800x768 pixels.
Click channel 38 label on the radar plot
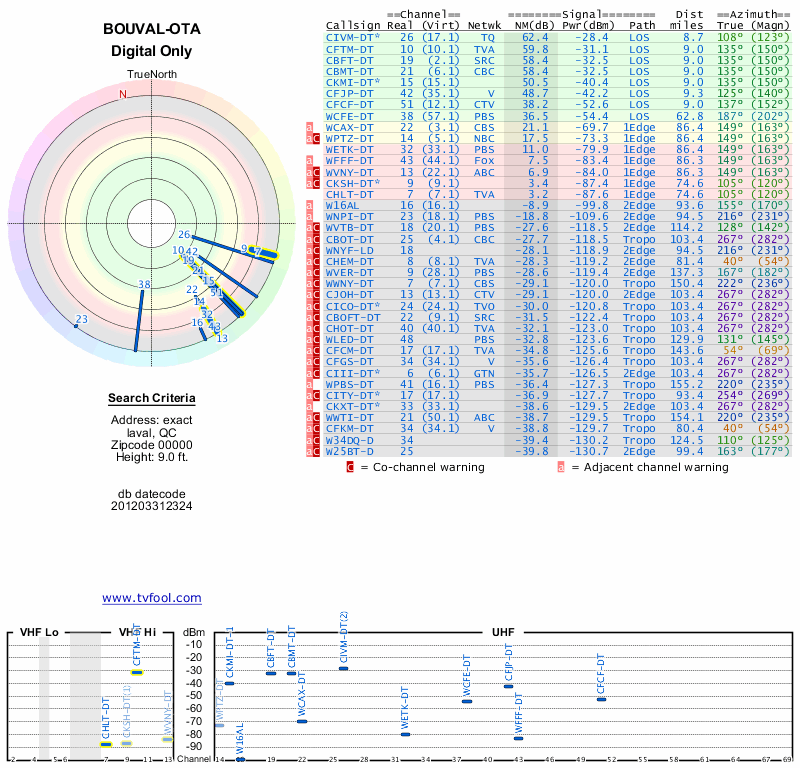click(x=144, y=285)
